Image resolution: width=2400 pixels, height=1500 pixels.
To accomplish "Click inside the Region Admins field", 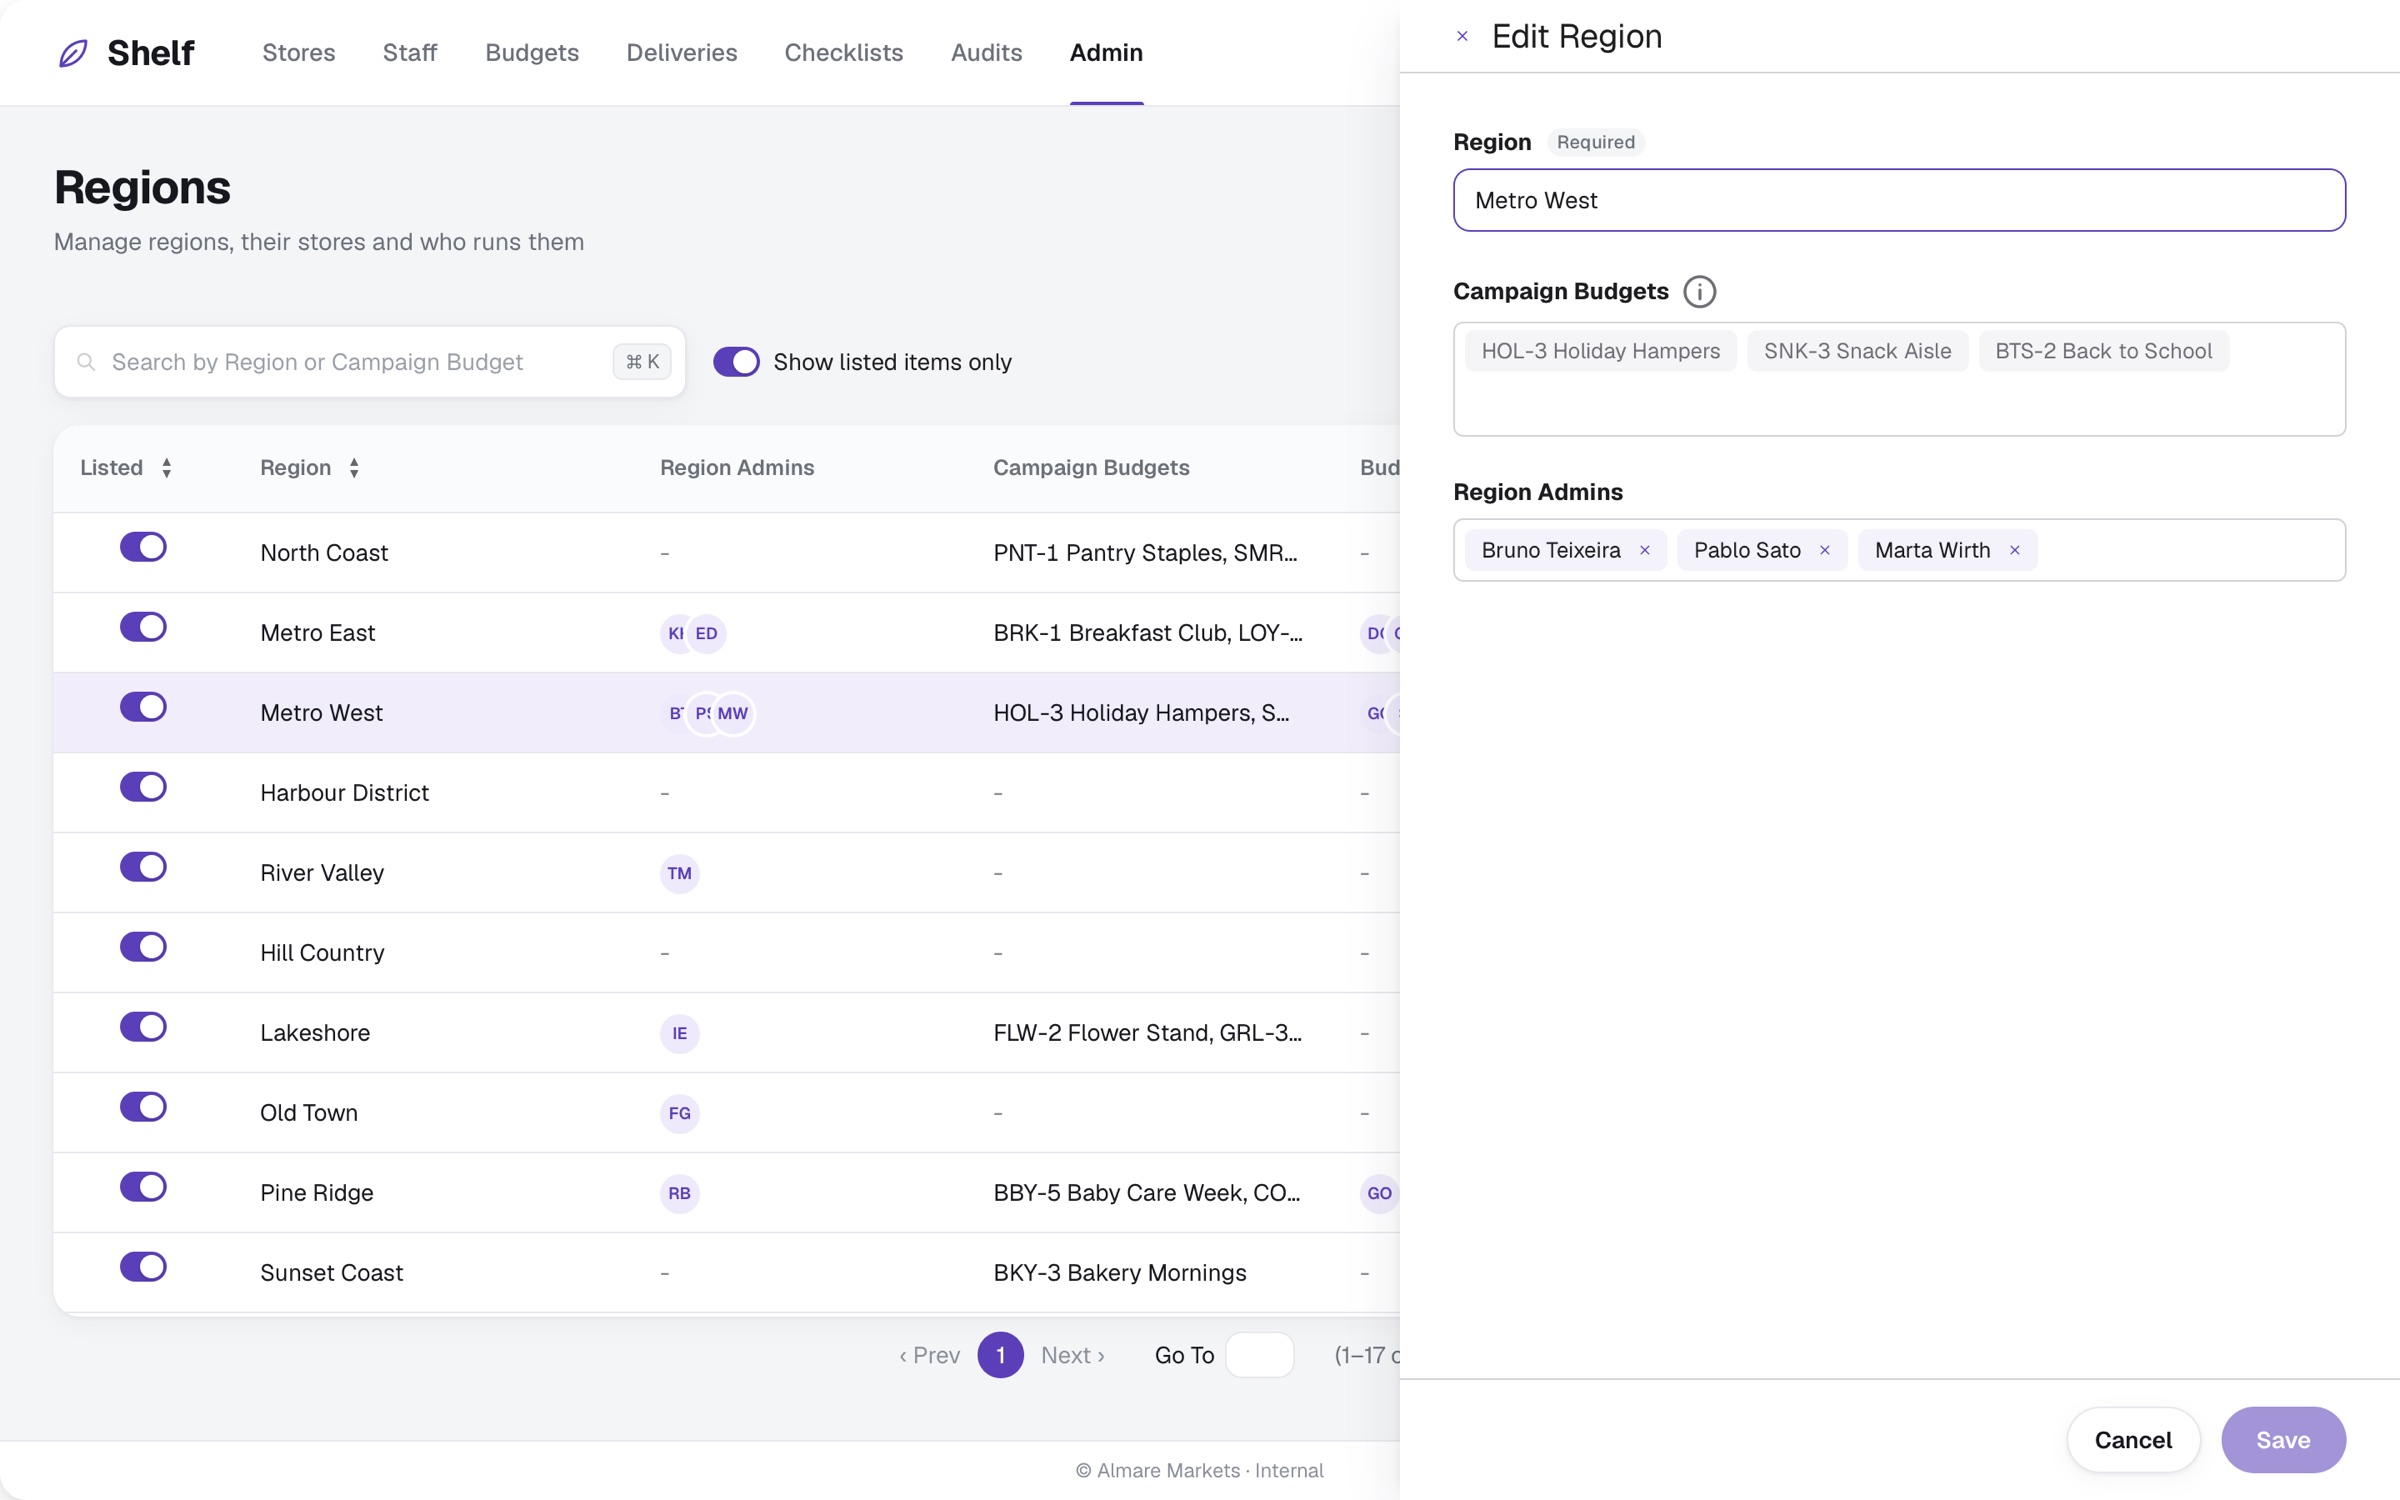I will click(x=1899, y=550).
